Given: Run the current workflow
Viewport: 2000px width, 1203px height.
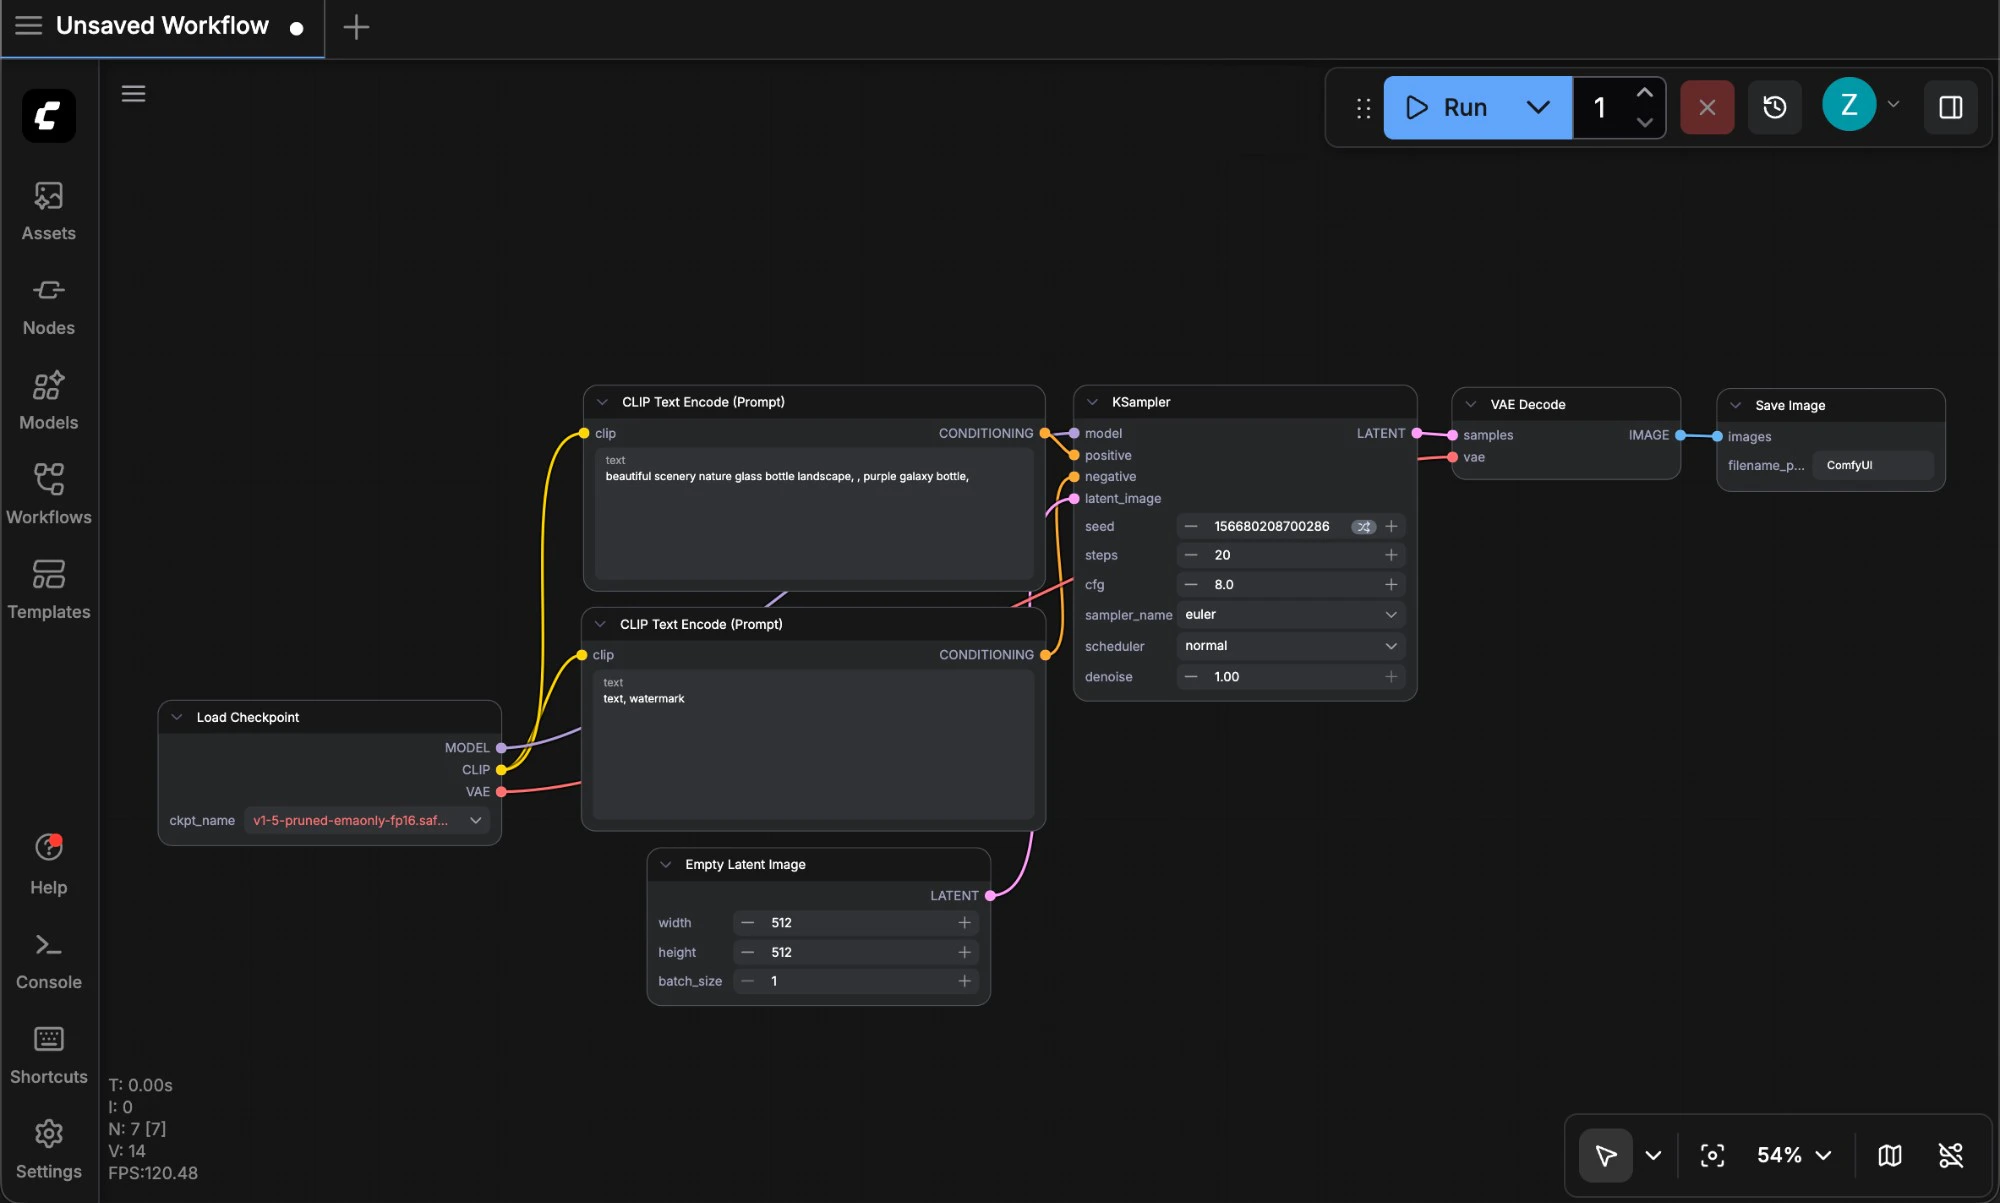Looking at the screenshot, I should [1448, 107].
